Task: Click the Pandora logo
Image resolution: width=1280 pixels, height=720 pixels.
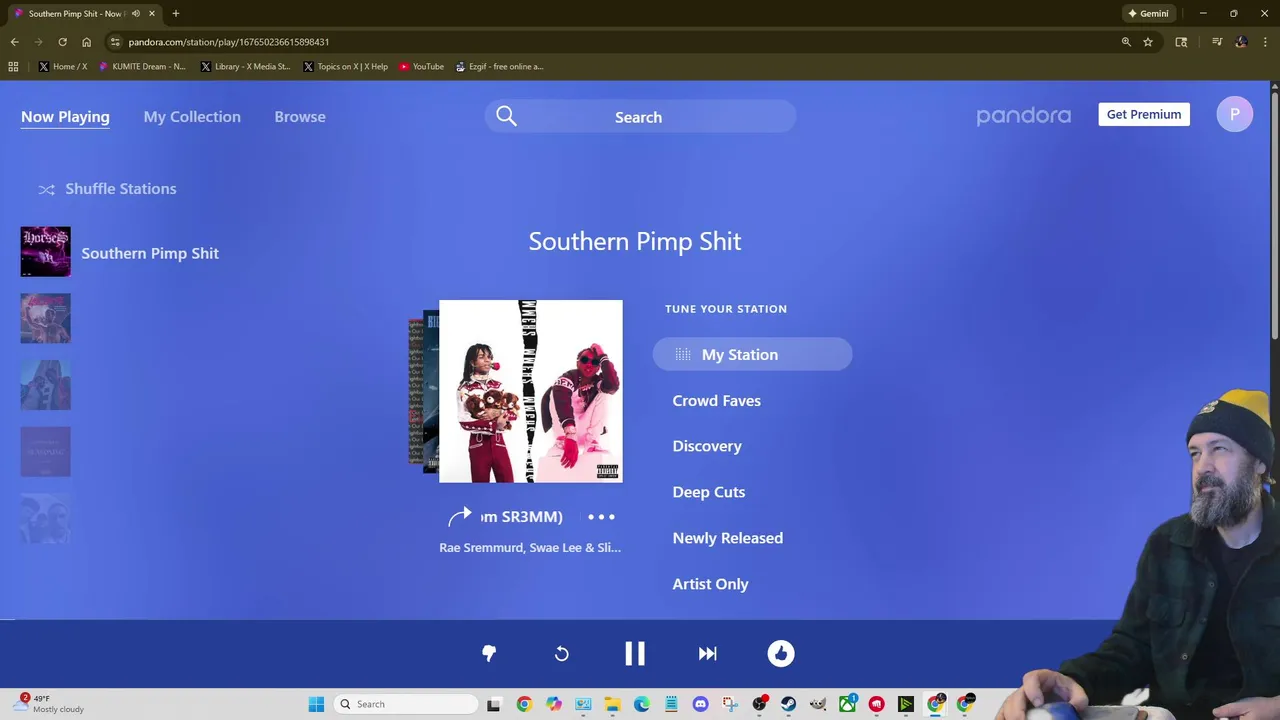Action: pos(1023,116)
